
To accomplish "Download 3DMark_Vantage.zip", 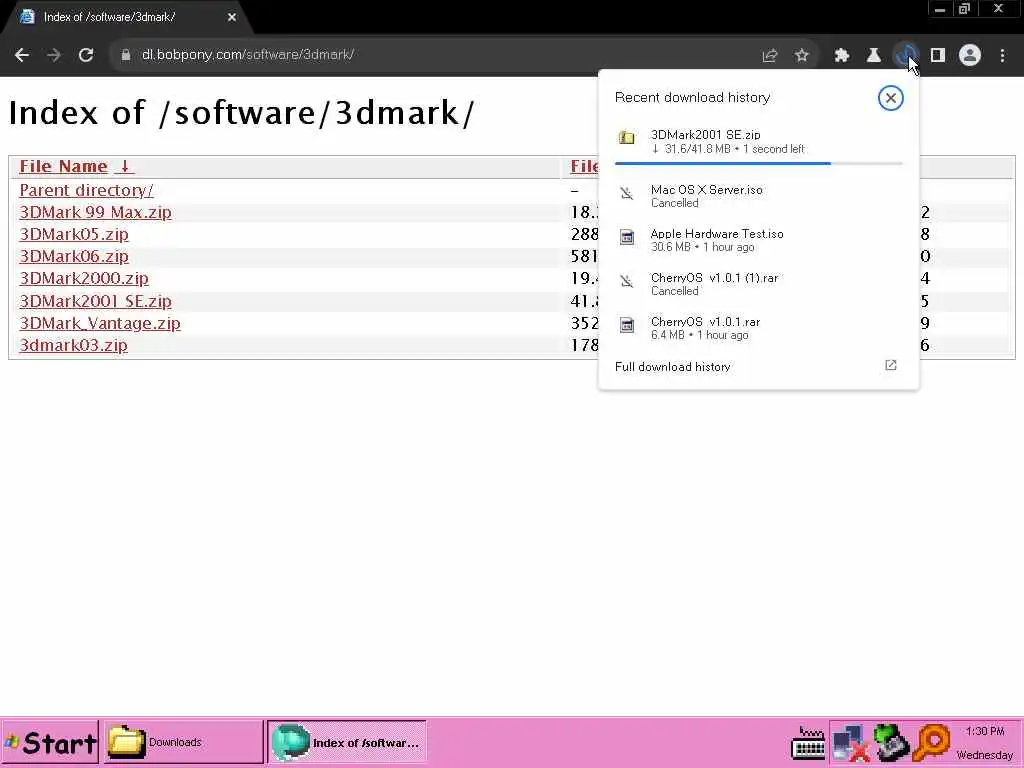I will 100,323.
